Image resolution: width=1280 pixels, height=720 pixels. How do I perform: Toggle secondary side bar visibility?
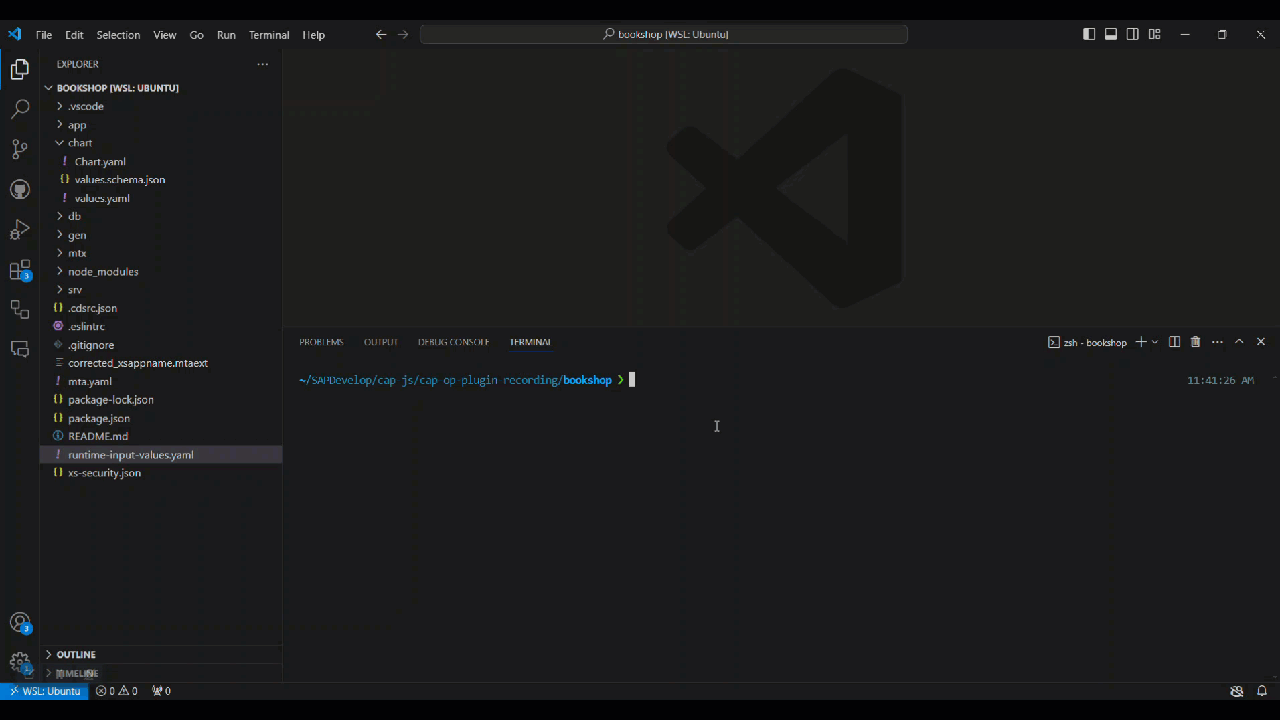(x=1132, y=34)
